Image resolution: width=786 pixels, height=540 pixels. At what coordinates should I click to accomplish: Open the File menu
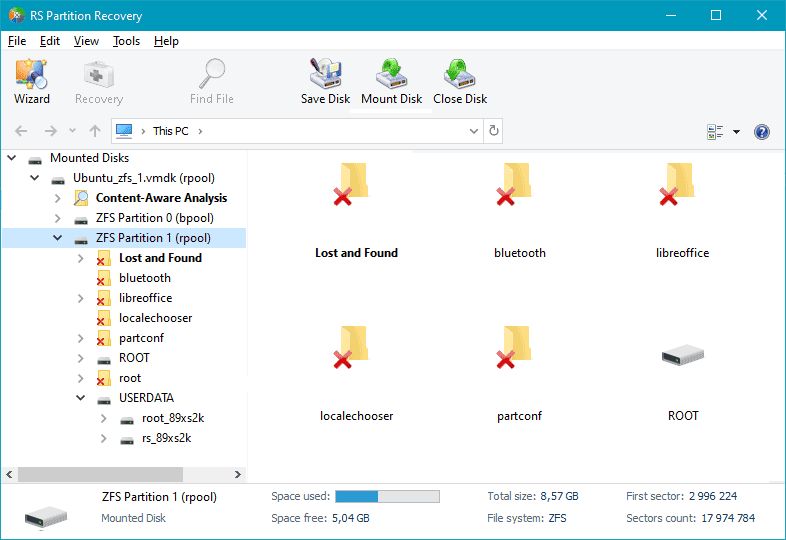tap(17, 41)
